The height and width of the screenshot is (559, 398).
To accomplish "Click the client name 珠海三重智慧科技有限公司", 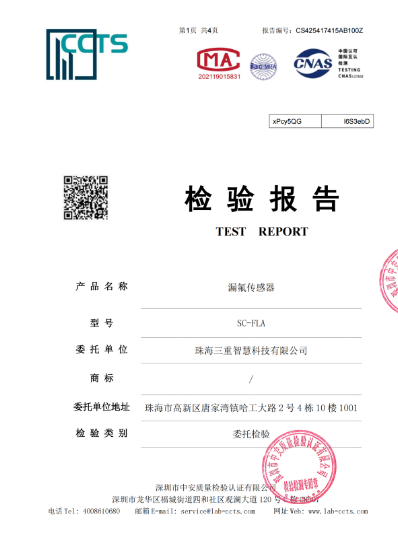I will tap(251, 351).
